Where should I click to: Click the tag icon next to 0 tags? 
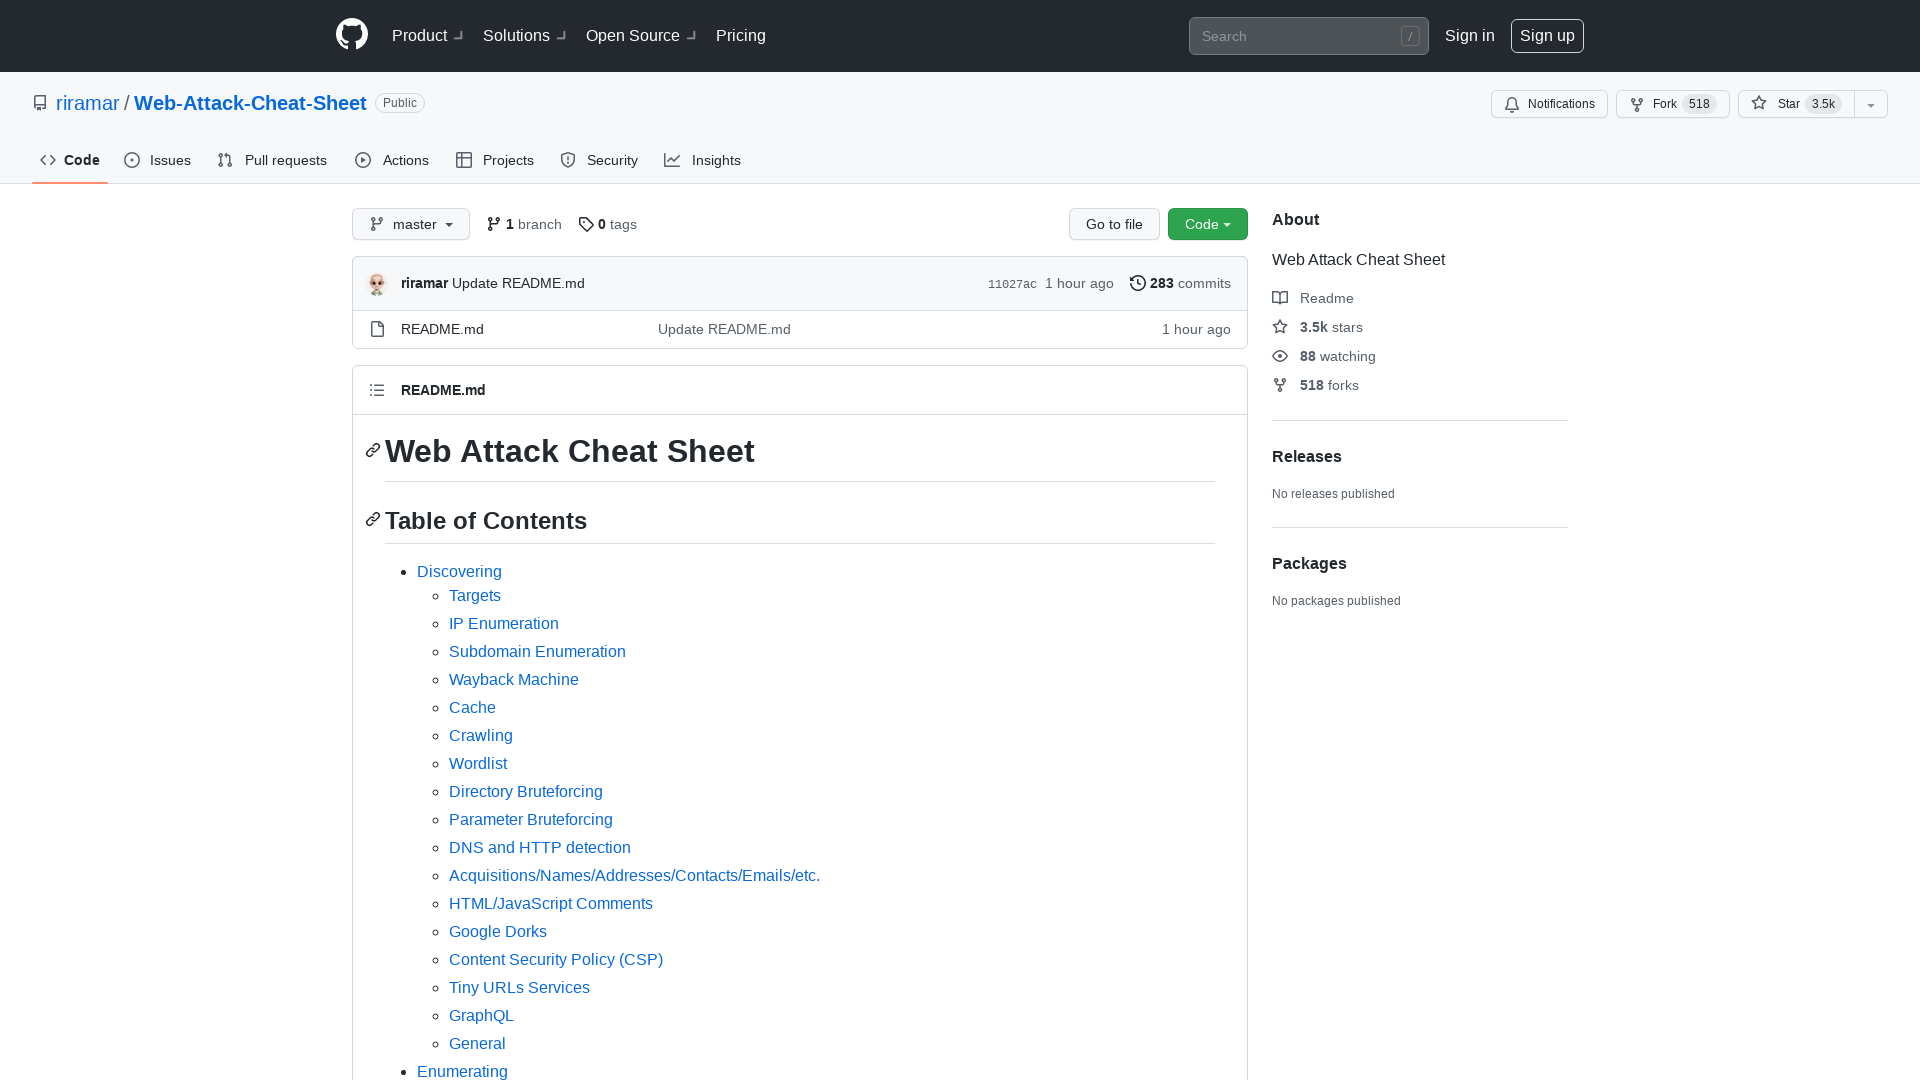coord(586,224)
